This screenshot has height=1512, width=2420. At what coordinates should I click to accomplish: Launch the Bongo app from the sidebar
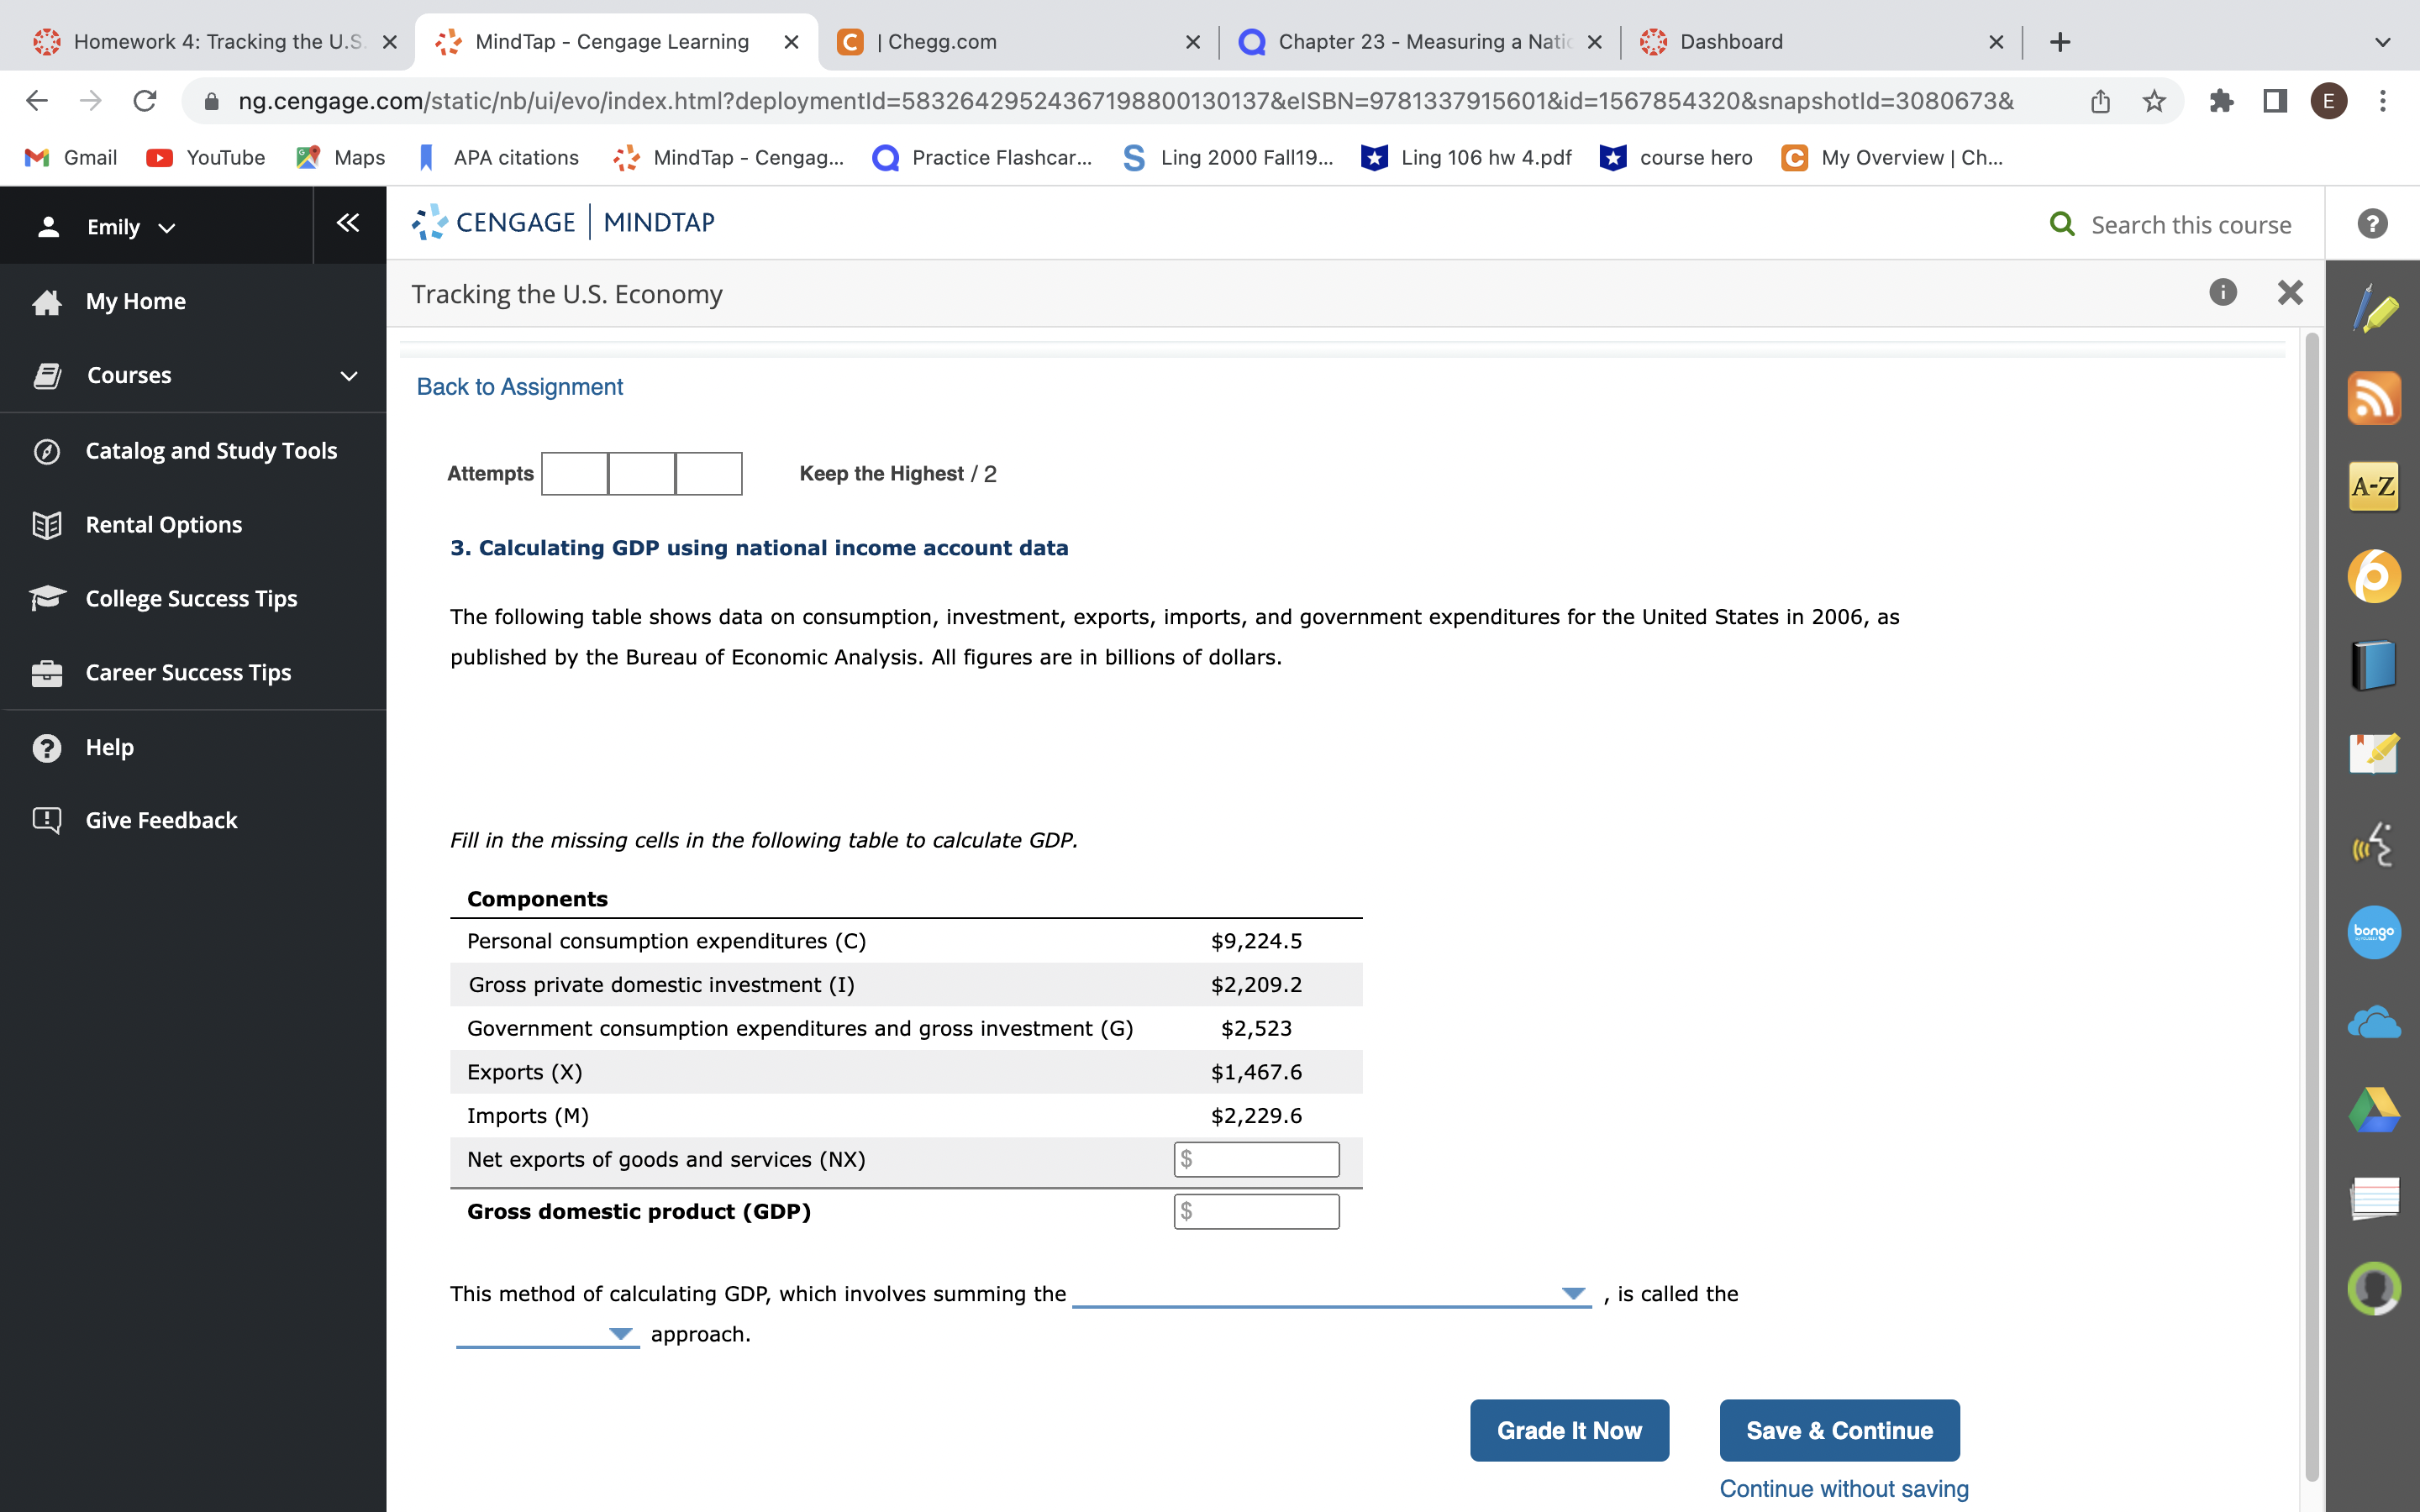[x=2374, y=932]
